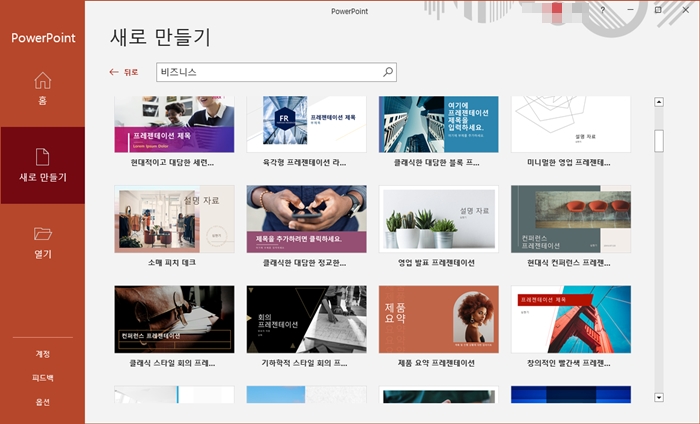Select the 현대식 컨퍼런스 프레젠테이션 thumbnail
This screenshot has width=700, height=424.
[x=571, y=219]
